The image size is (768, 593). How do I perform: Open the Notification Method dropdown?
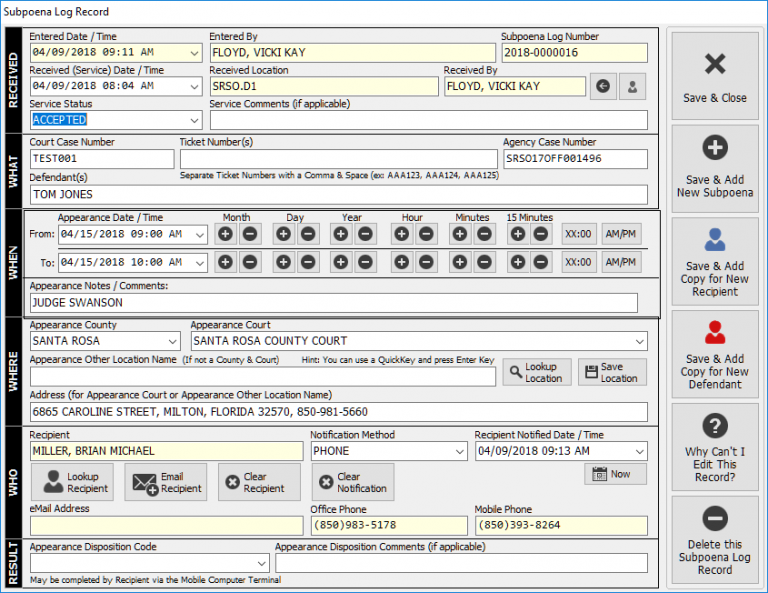click(x=458, y=451)
